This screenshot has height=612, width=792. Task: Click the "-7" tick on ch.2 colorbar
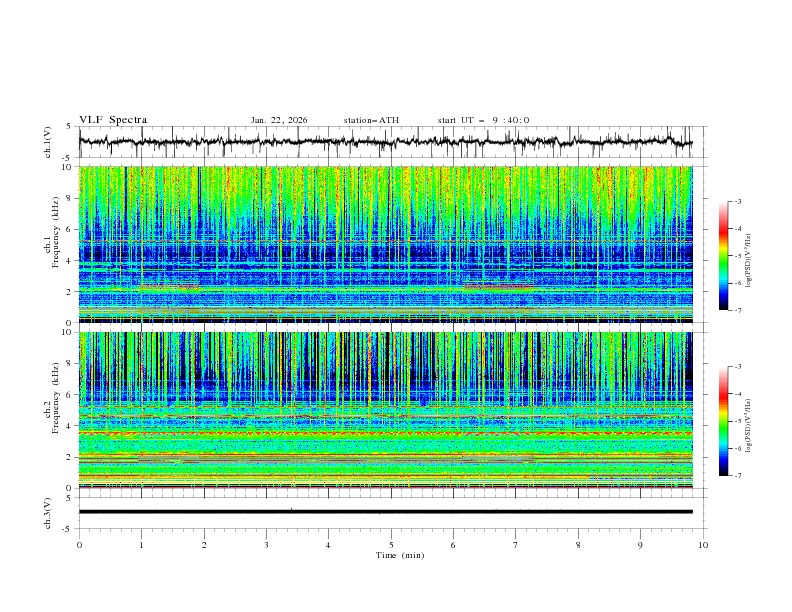point(737,475)
